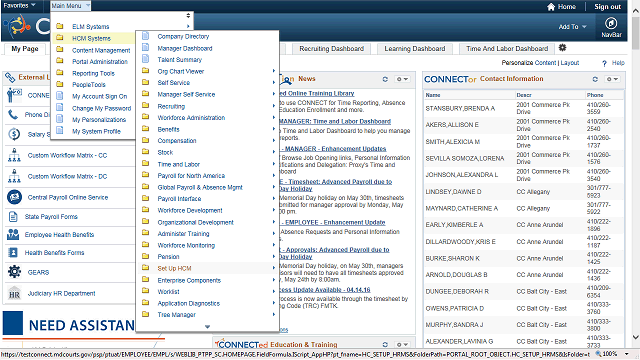Click the State Payroll Forms document icon
This screenshot has width=640, height=360.
(x=13, y=216)
